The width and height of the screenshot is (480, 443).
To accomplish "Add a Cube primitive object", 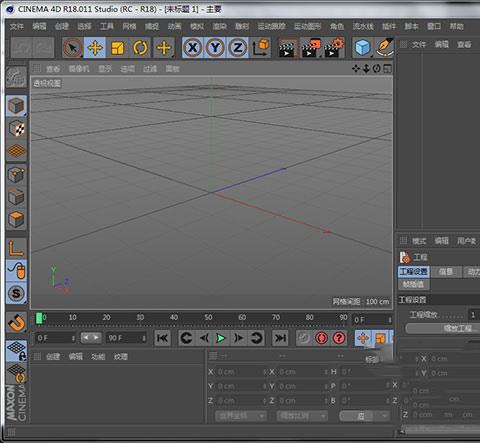I will point(363,48).
